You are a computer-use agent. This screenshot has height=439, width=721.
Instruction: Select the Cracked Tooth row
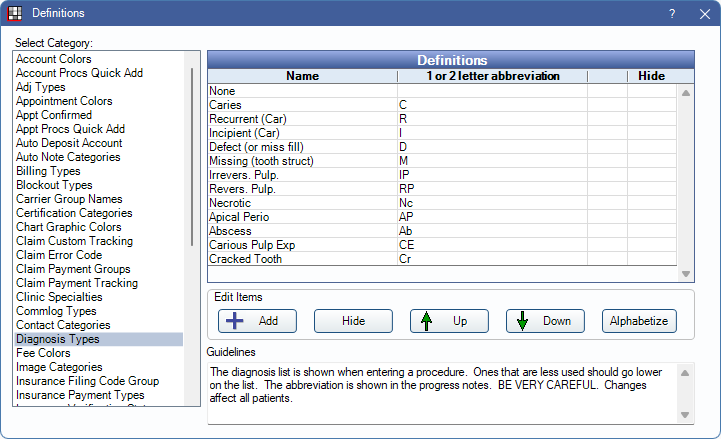pos(246,258)
